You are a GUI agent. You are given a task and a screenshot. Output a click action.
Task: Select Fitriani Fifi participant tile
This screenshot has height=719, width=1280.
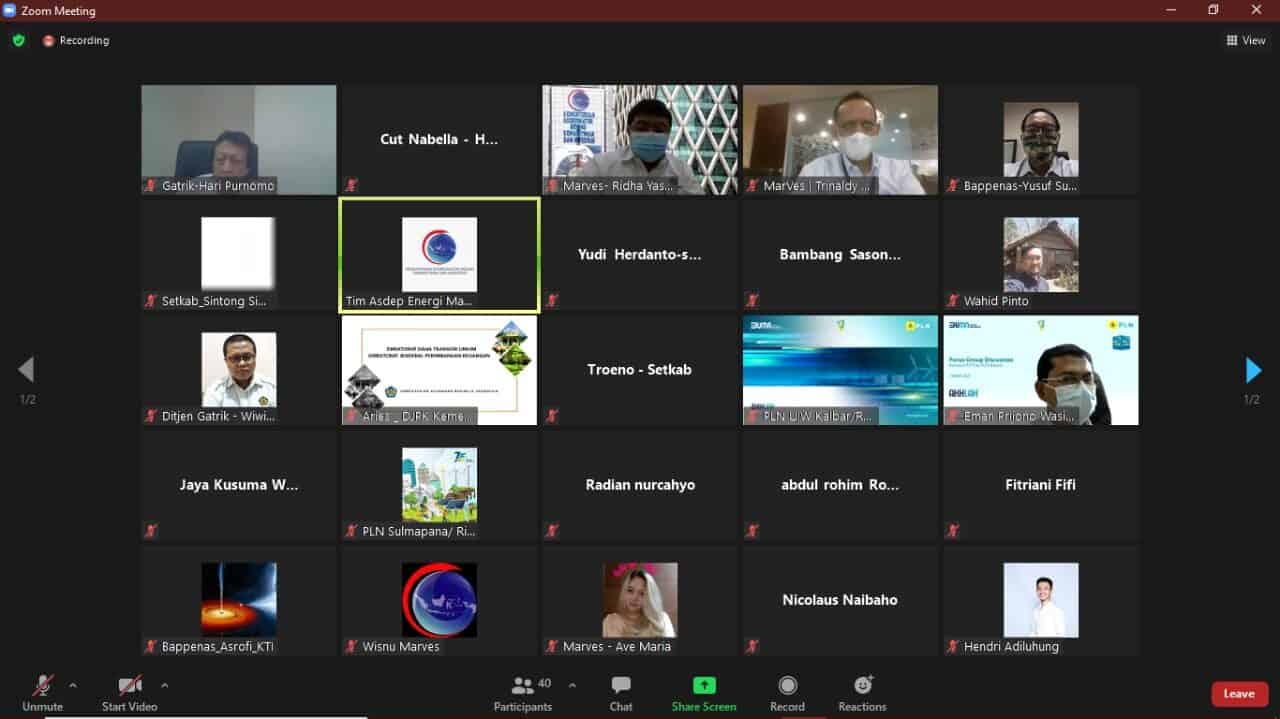(1041, 485)
